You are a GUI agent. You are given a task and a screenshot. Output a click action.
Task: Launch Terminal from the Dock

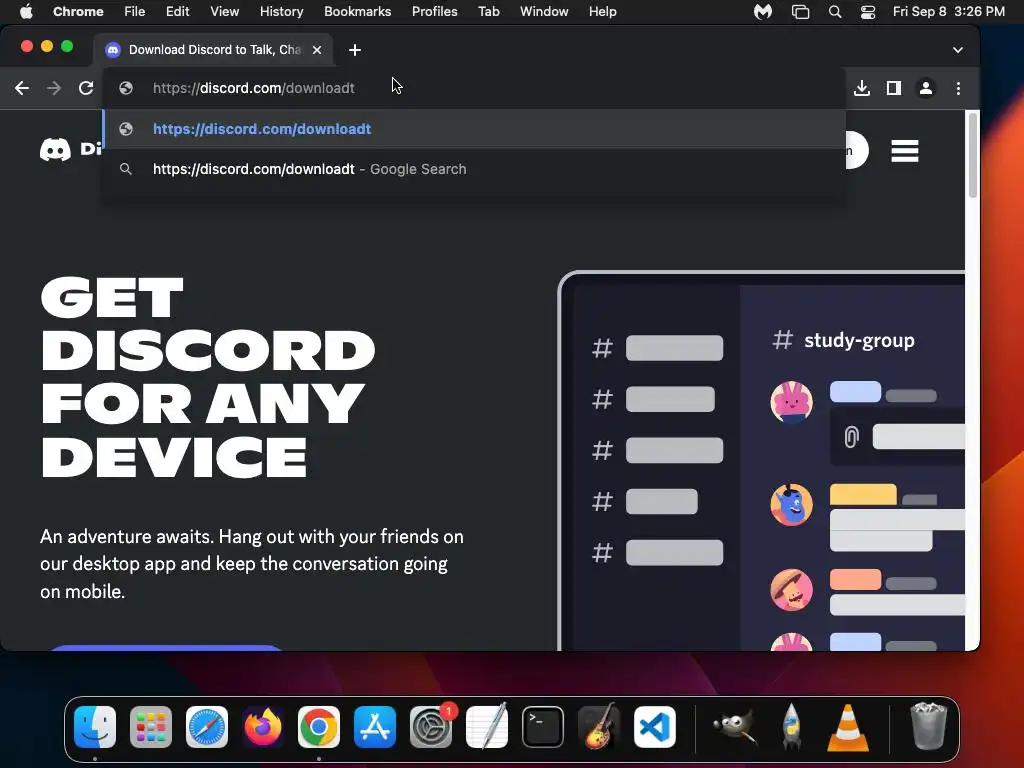tap(543, 727)
